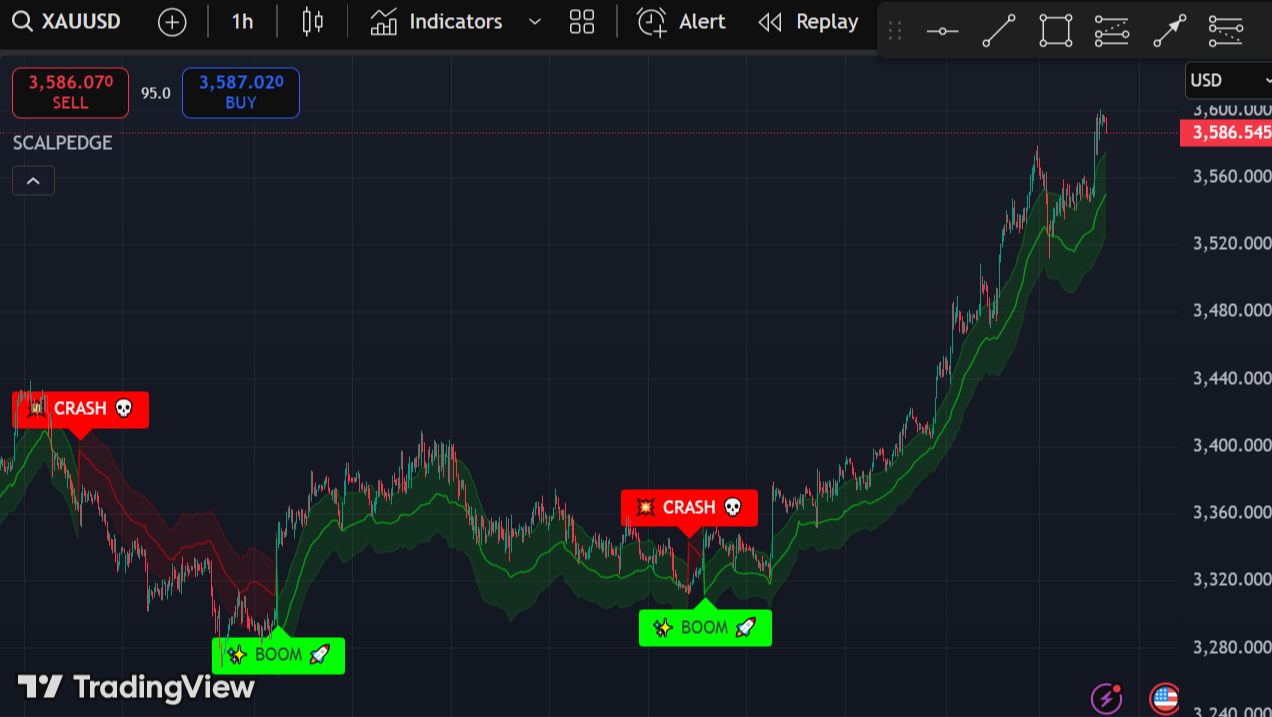Click the middle red CRASH signal label

[x=689, y=508]
